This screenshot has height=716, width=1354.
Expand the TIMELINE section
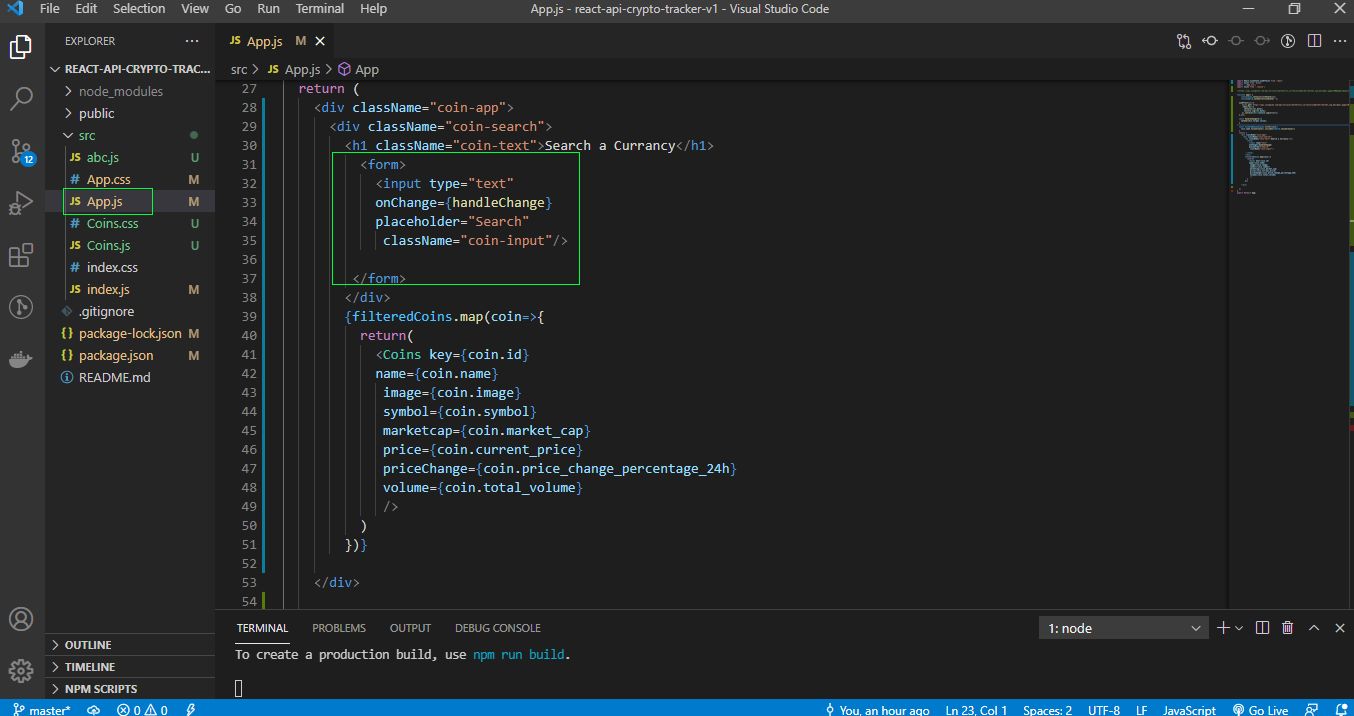(130, 667)
